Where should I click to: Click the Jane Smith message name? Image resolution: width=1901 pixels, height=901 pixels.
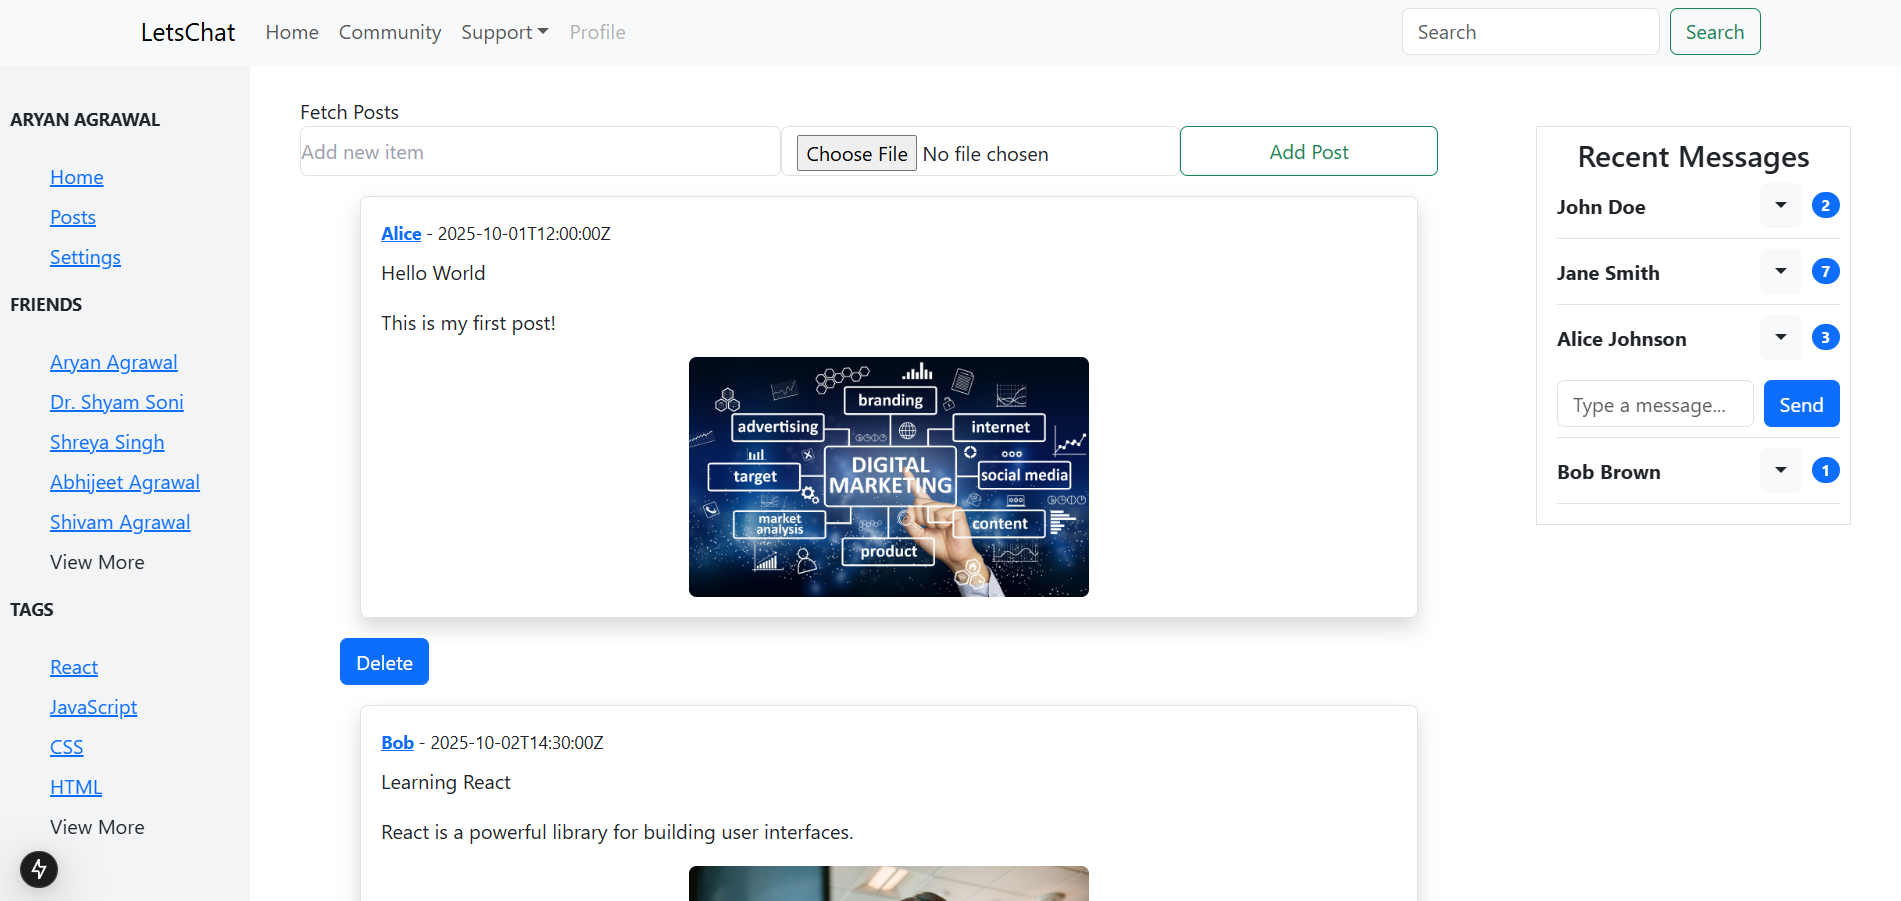(x=1608, y=273)
